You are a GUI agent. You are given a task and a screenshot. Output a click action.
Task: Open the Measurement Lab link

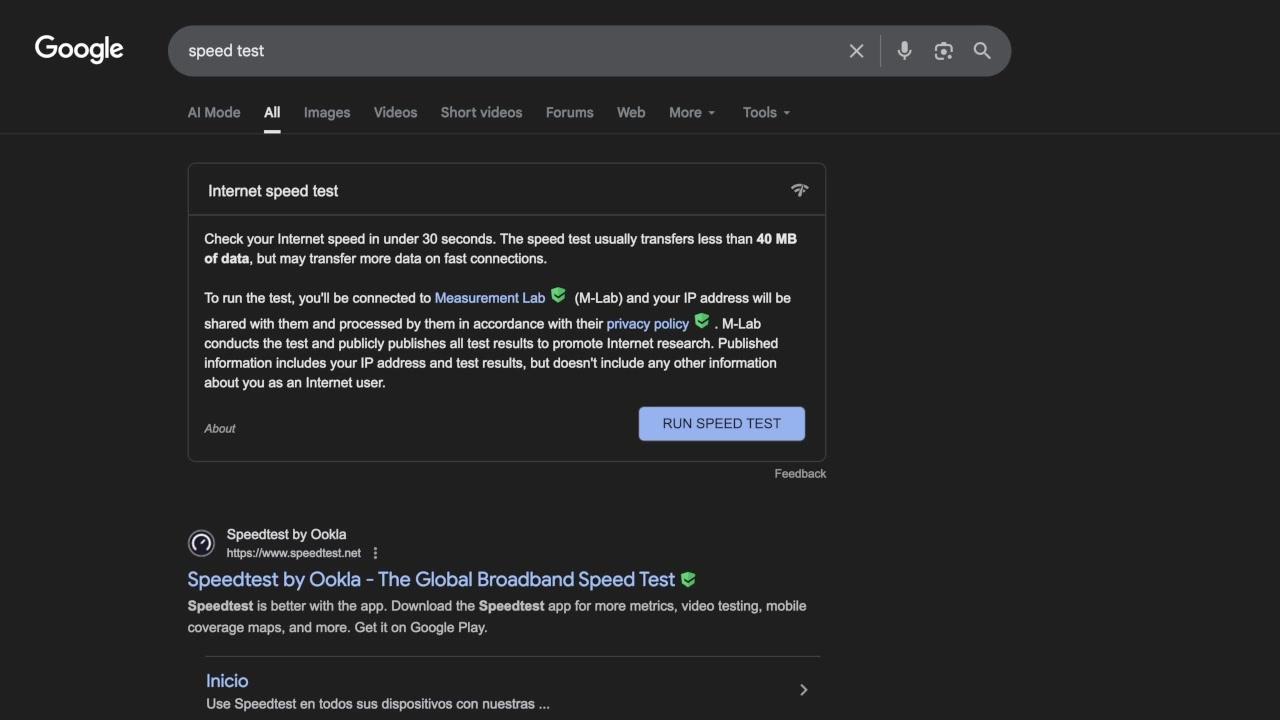tap(490, 298)
